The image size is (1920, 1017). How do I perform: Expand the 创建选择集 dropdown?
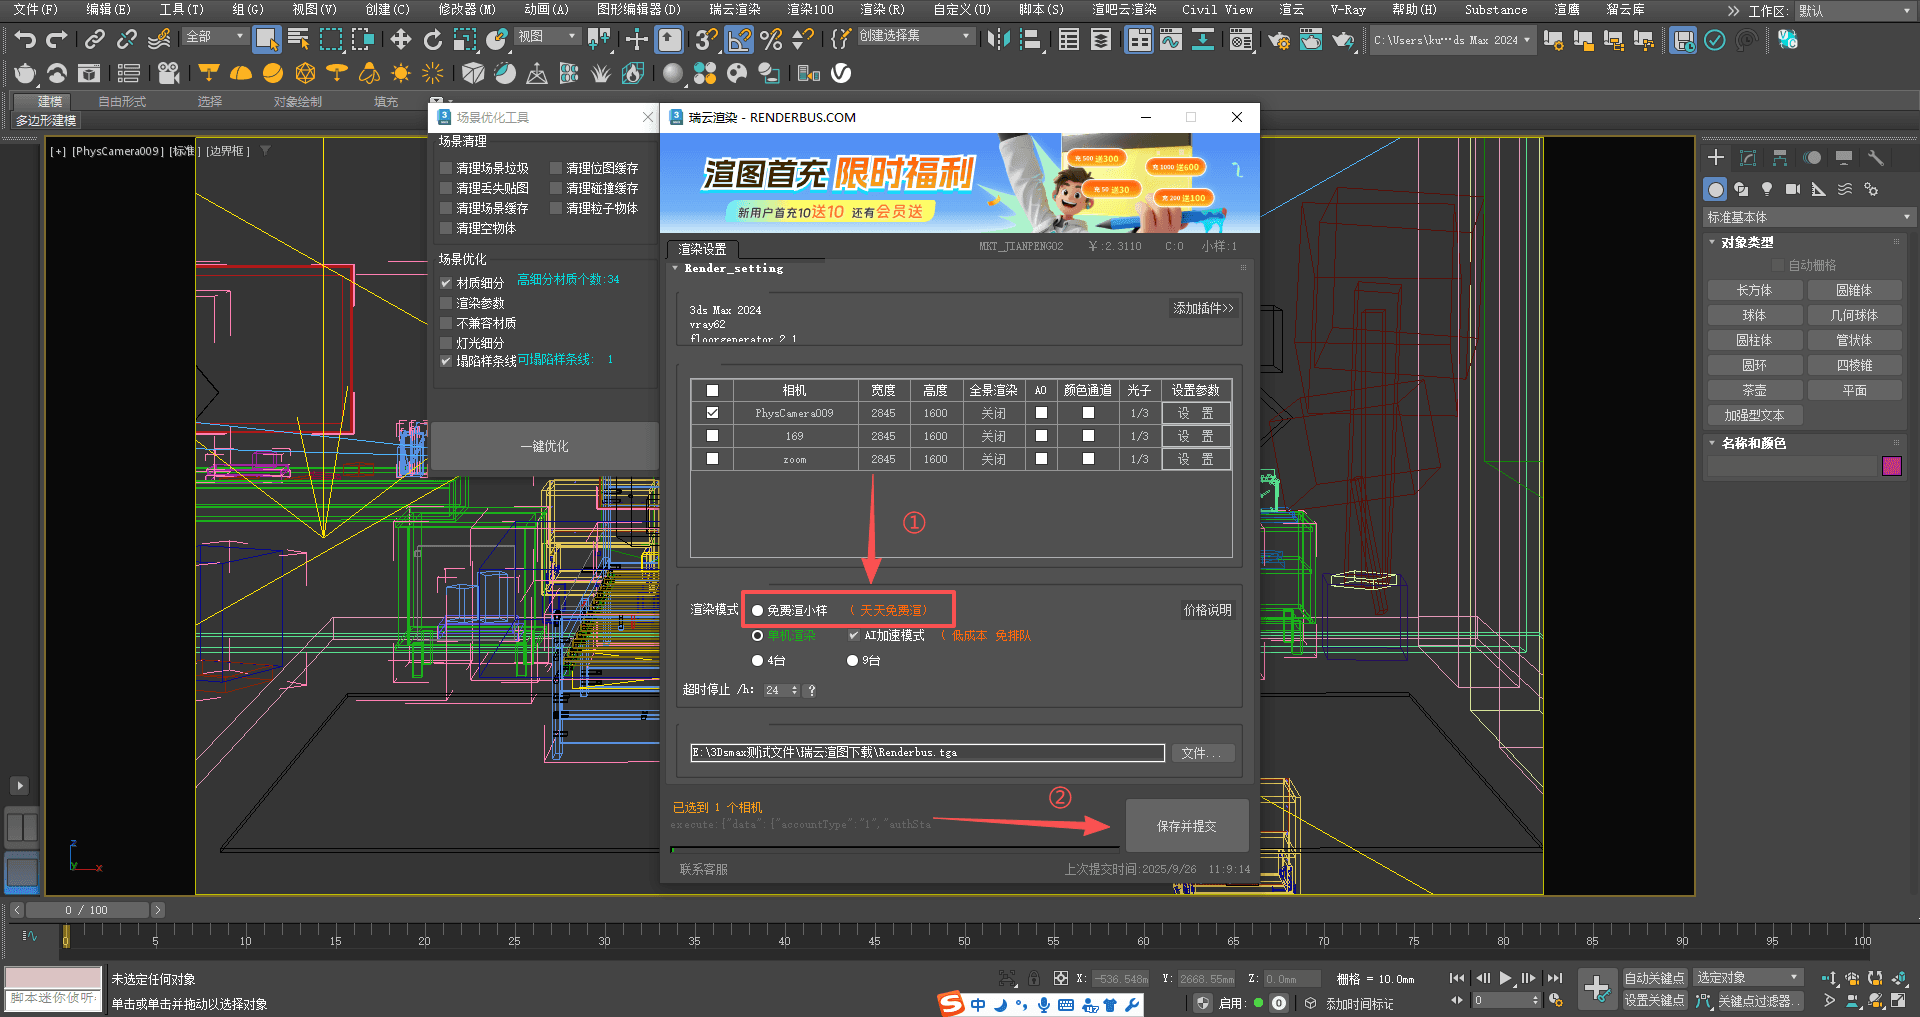966,36
